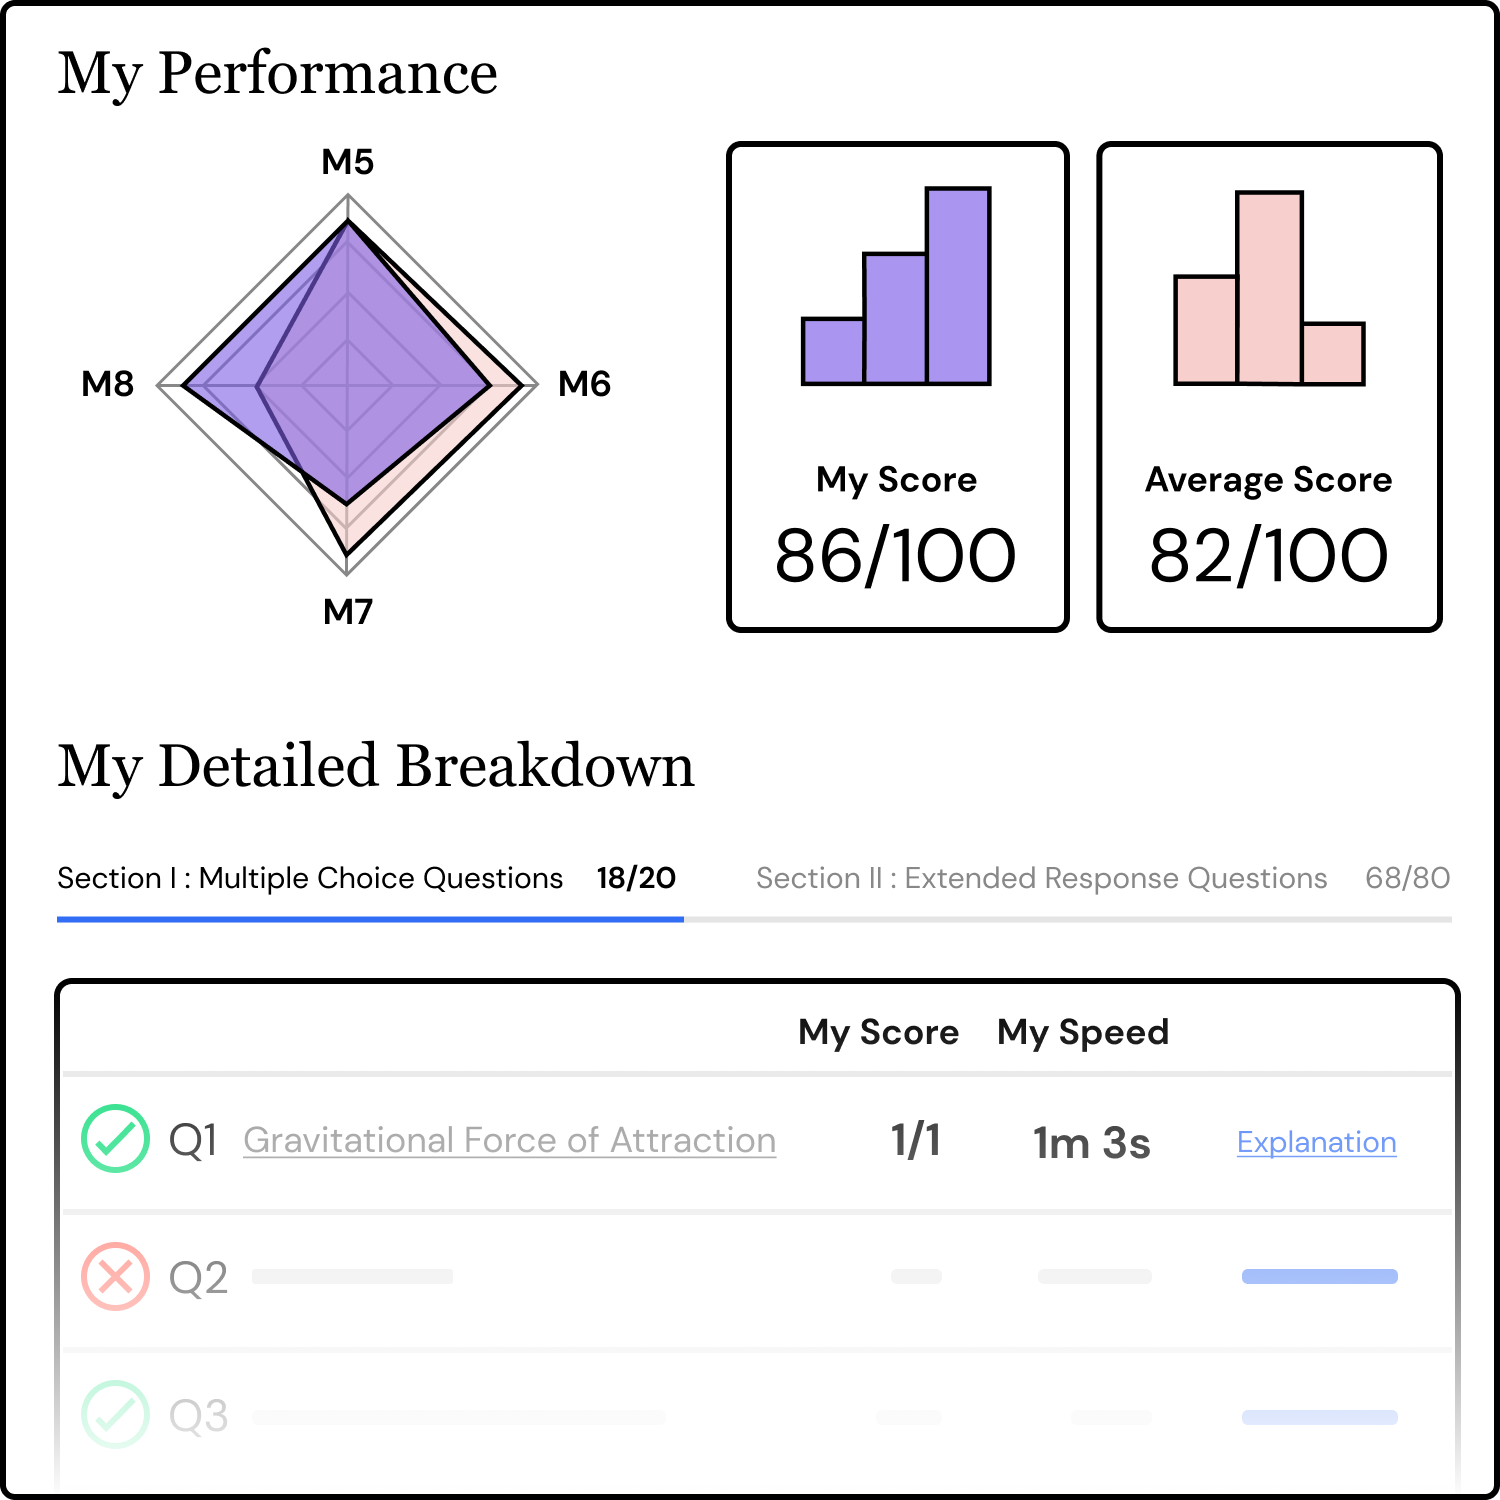The image size is (1500, 1500).
Task: Expand the Q2 explanation entry
Action: click(1318, 1276)
